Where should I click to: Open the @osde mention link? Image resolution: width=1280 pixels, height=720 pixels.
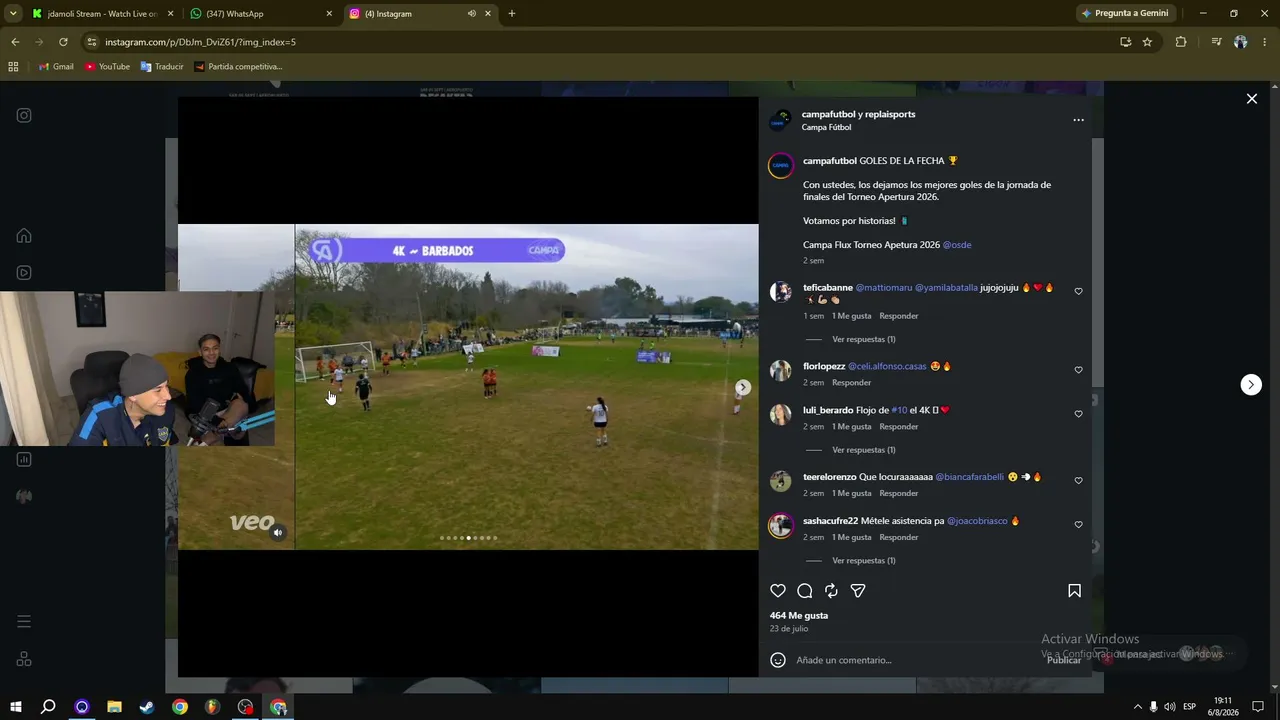click(x=957, y=245)
